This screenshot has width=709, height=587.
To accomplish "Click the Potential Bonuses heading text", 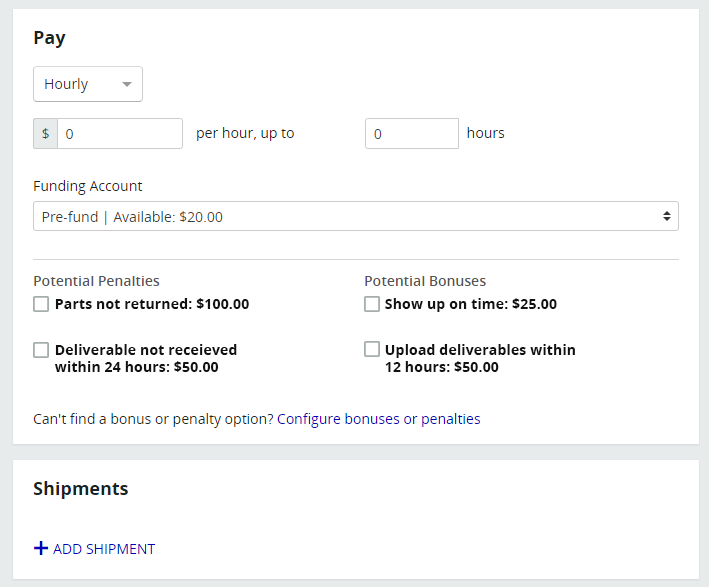I will pyautogui.click(x=425, y=281).
